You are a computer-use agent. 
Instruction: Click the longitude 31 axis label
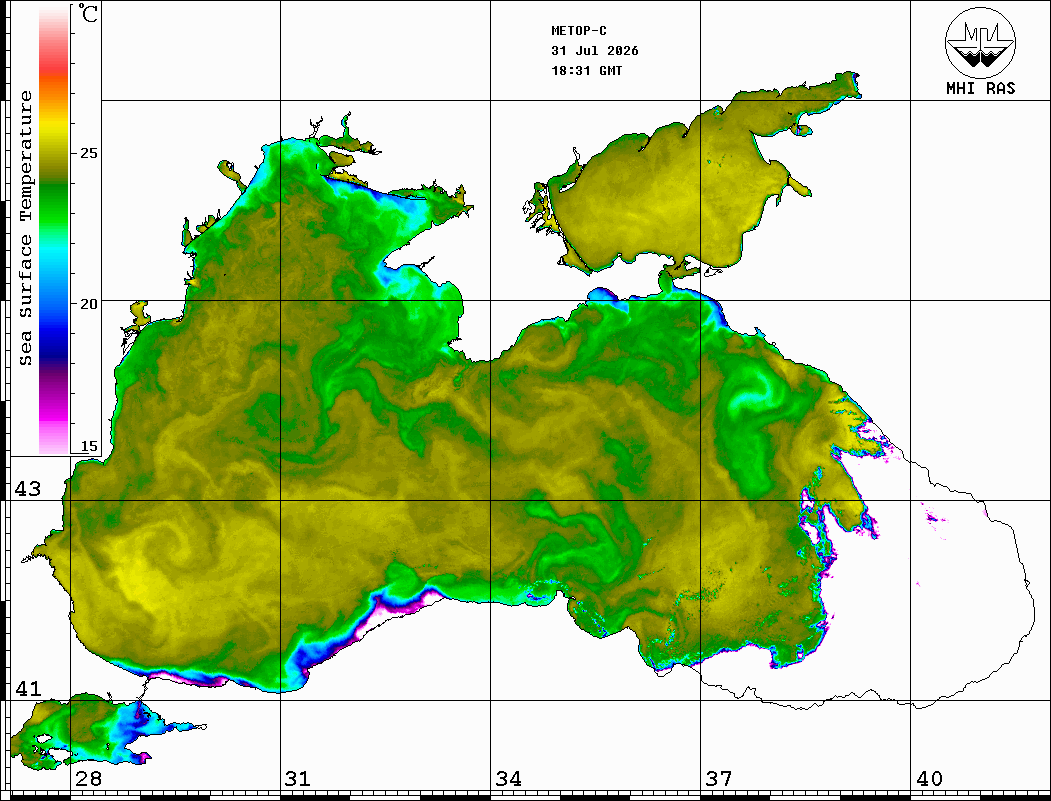pos(298,778)
